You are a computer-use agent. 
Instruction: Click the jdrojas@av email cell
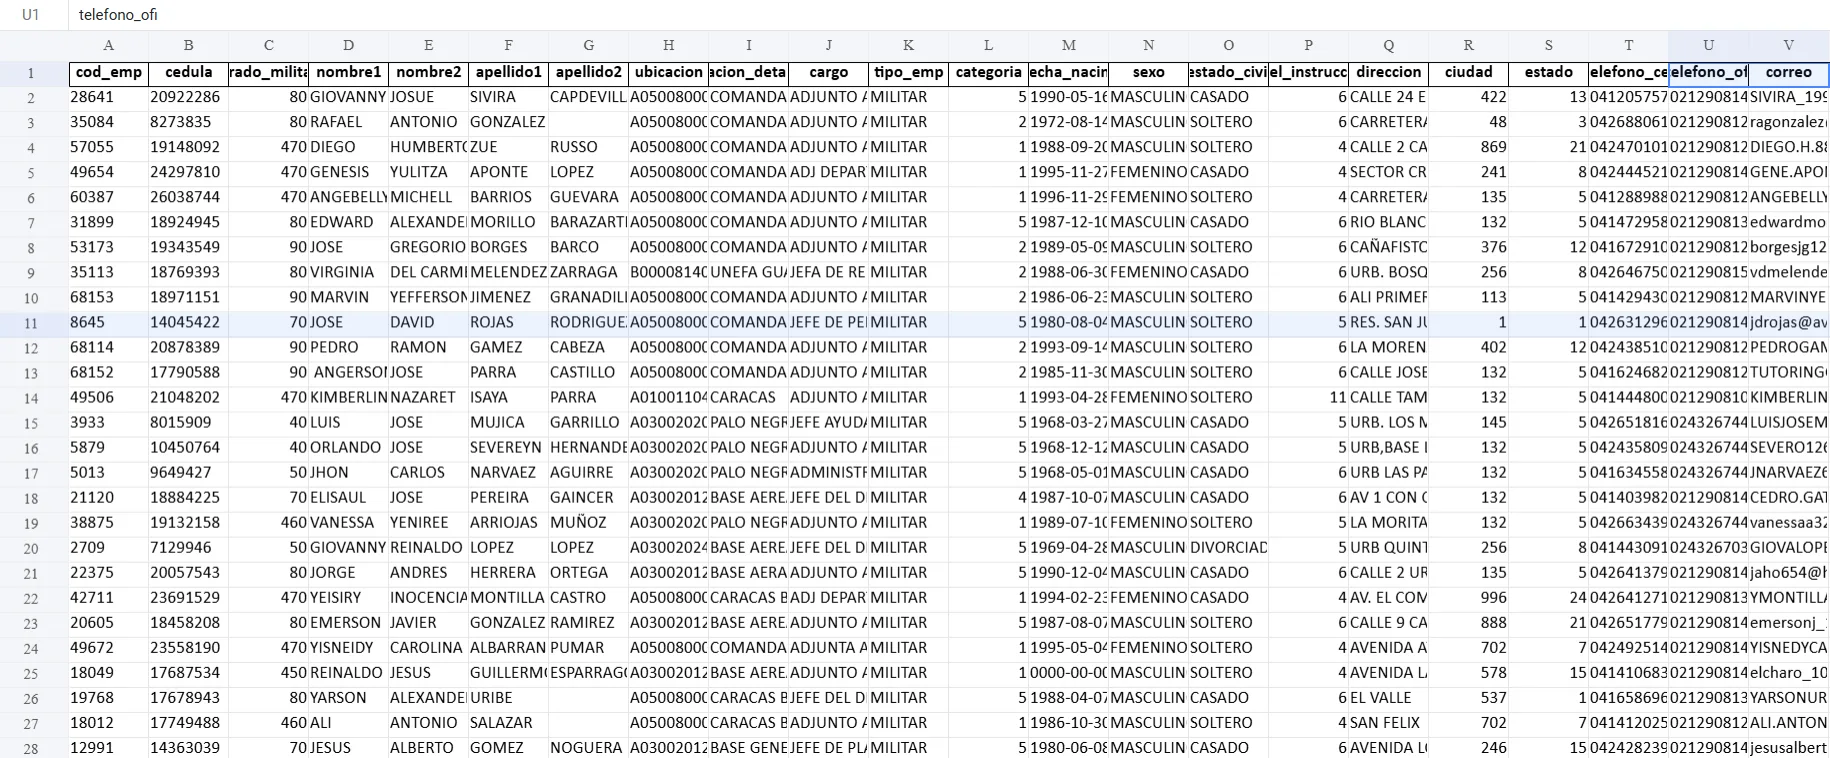pos(1788,322)
